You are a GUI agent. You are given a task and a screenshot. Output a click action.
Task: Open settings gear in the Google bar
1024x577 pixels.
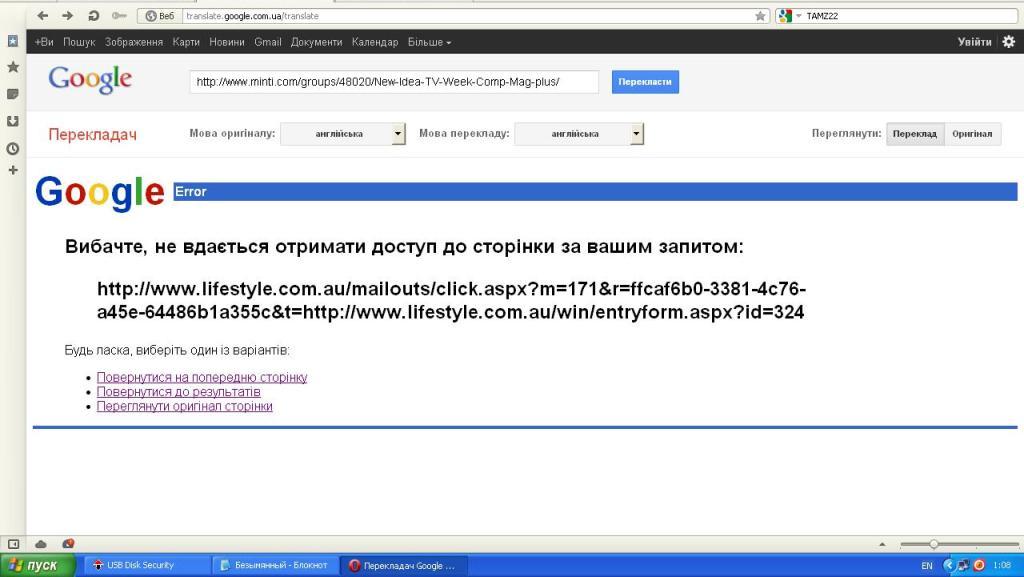(1009, 42)
